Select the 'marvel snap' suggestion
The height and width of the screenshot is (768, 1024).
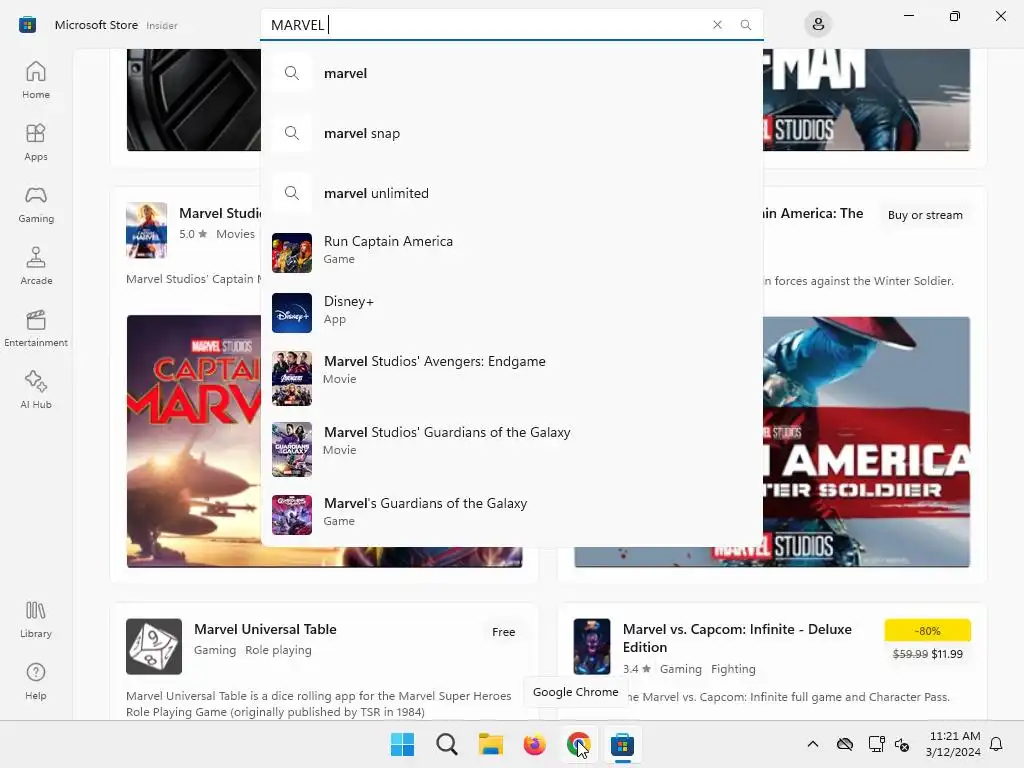point(512,133)
